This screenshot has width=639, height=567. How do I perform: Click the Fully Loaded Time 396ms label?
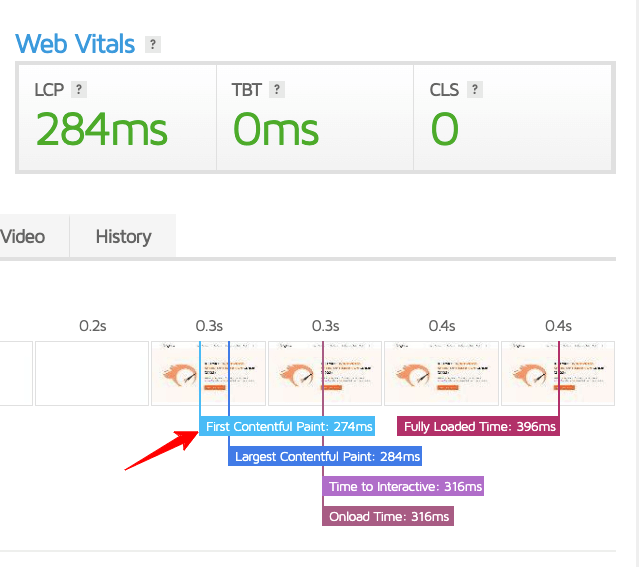[x=478, y=427]
